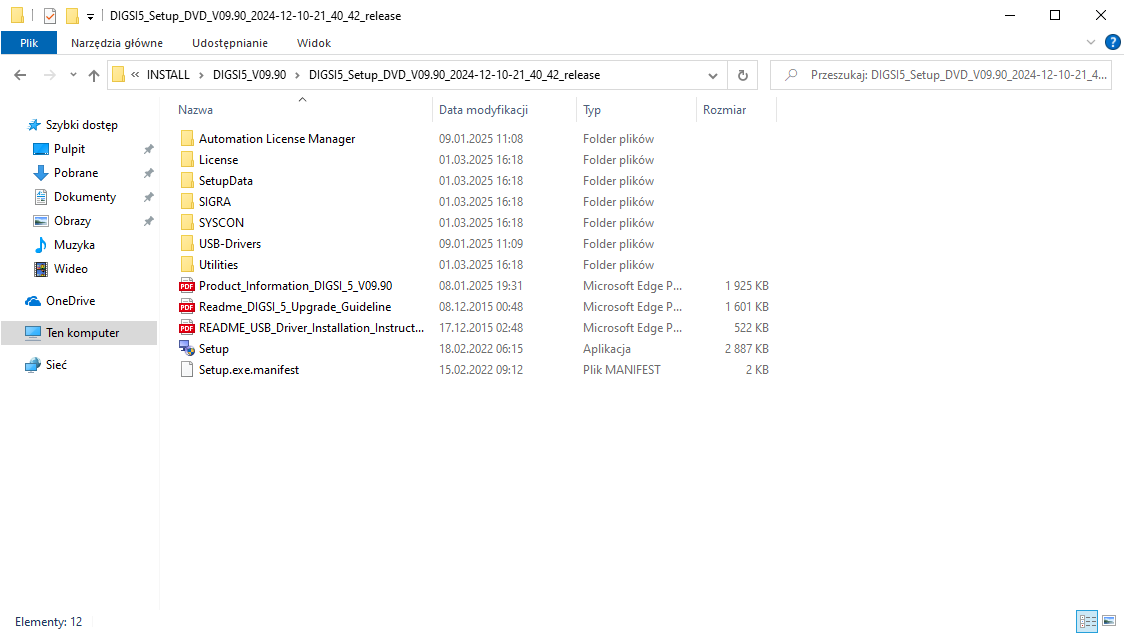Click New folder quick access icon
This screenshot has width=1125, height=634.
[x=72, y=15]
